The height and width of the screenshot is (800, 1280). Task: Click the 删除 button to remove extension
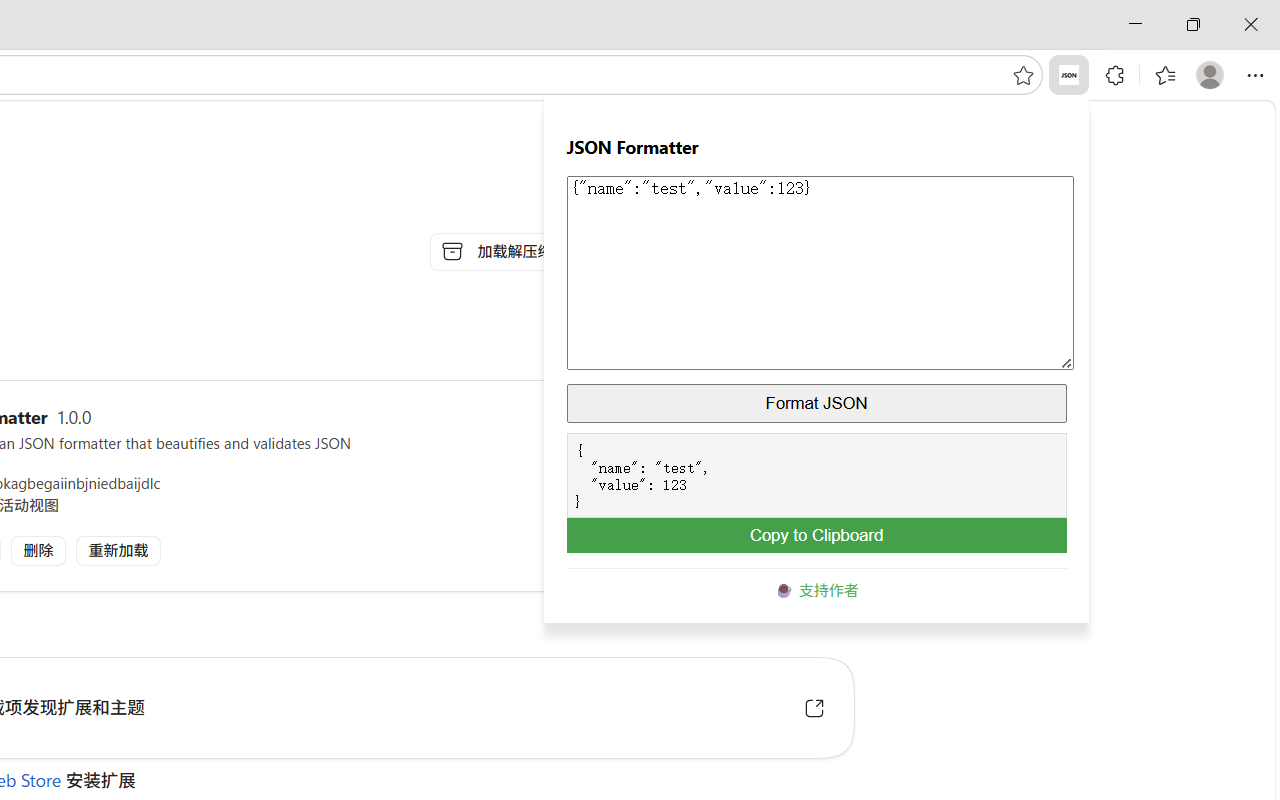tap(38, 550)
